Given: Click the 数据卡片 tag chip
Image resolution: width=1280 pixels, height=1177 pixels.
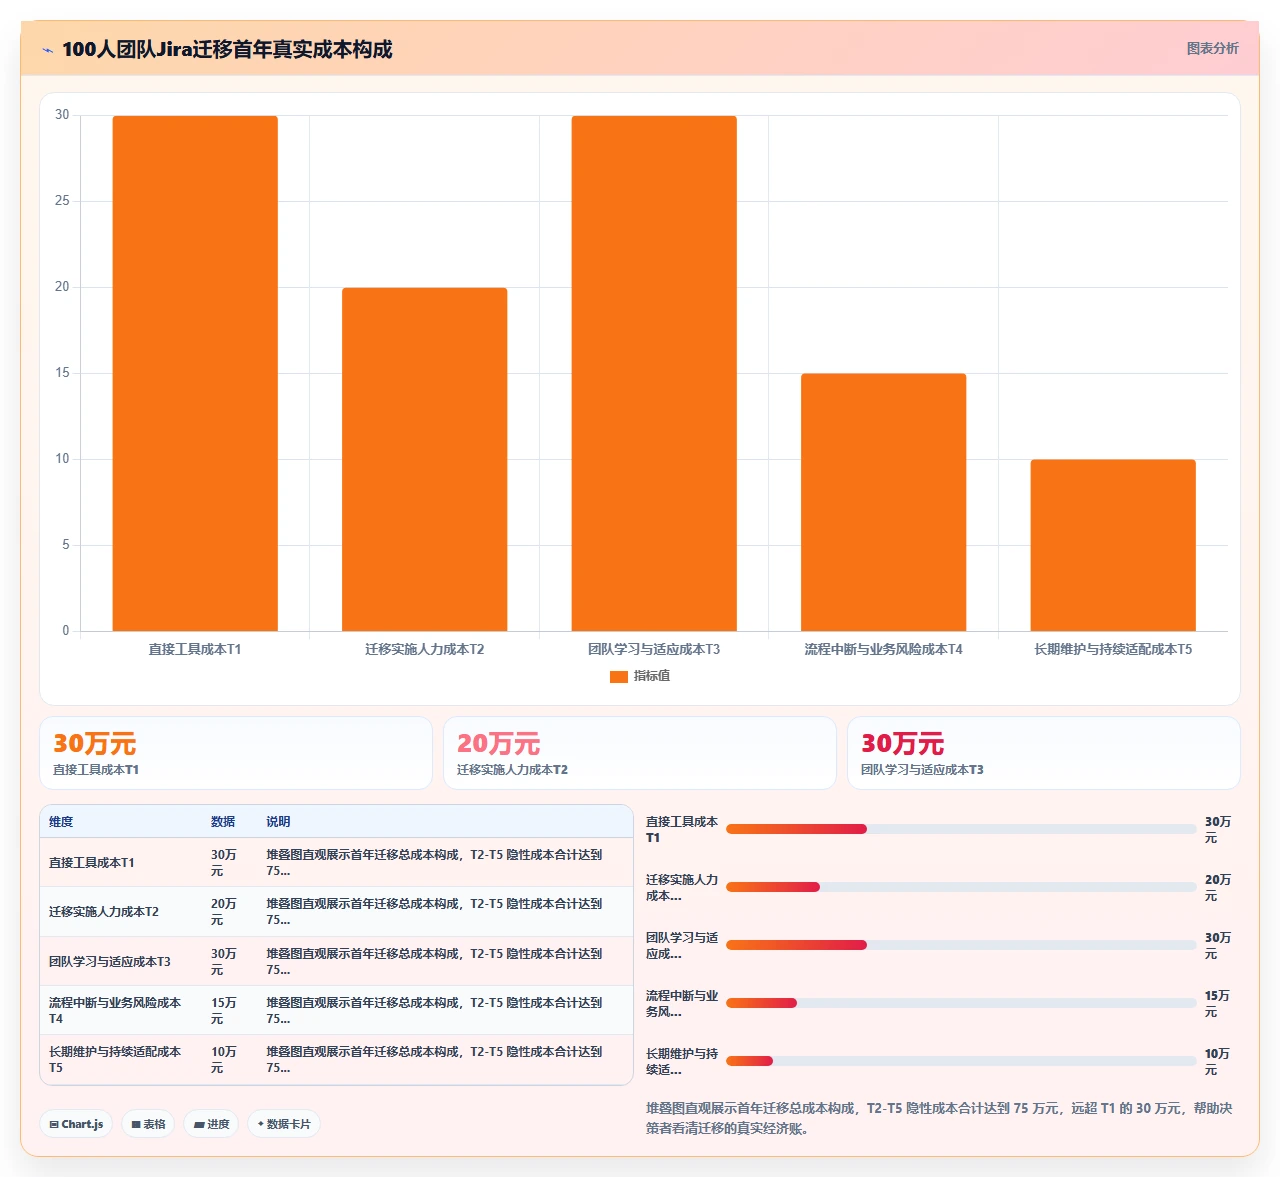Looking at the screenshot, I should tap(284, 1124).
